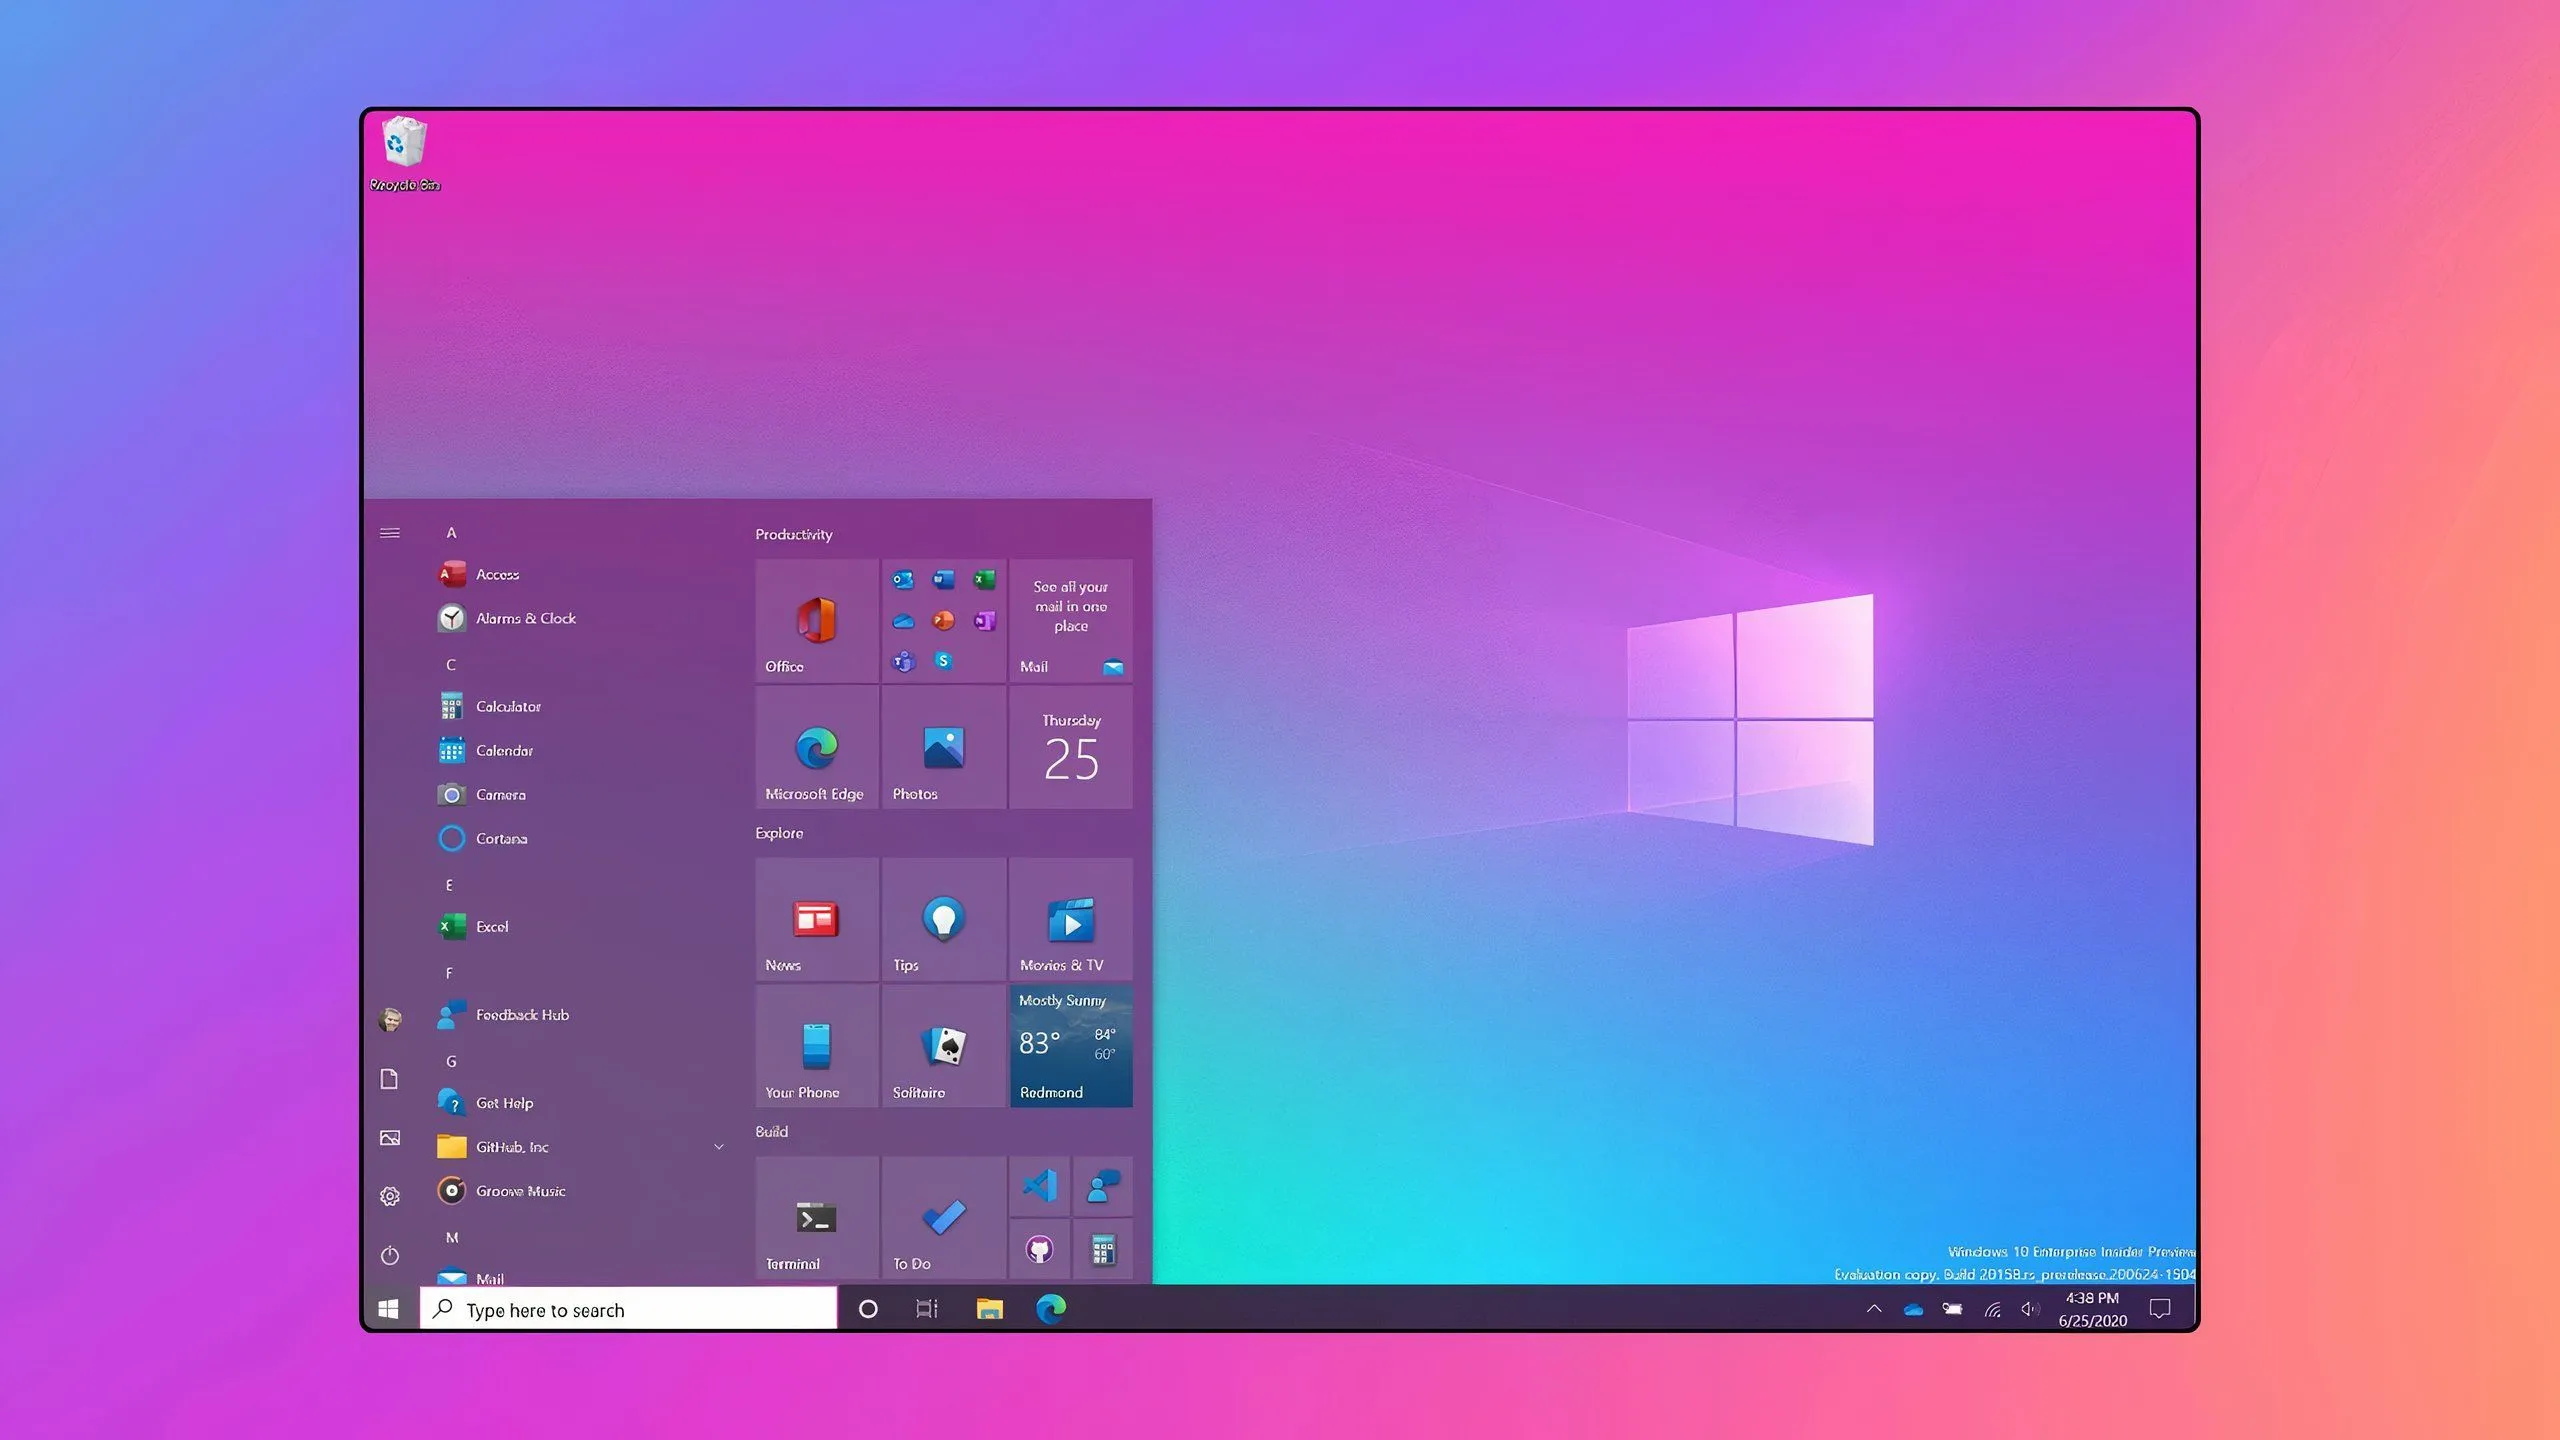Select Alarms & Clock in the app list
This screenshot has height=1440, width=2560.
525,618
